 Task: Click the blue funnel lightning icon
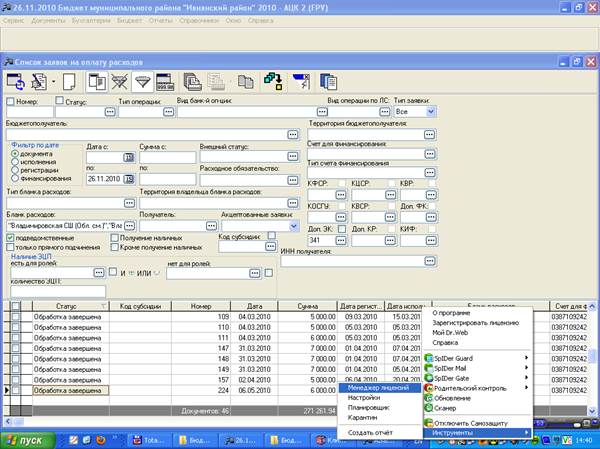coord(301,82)
